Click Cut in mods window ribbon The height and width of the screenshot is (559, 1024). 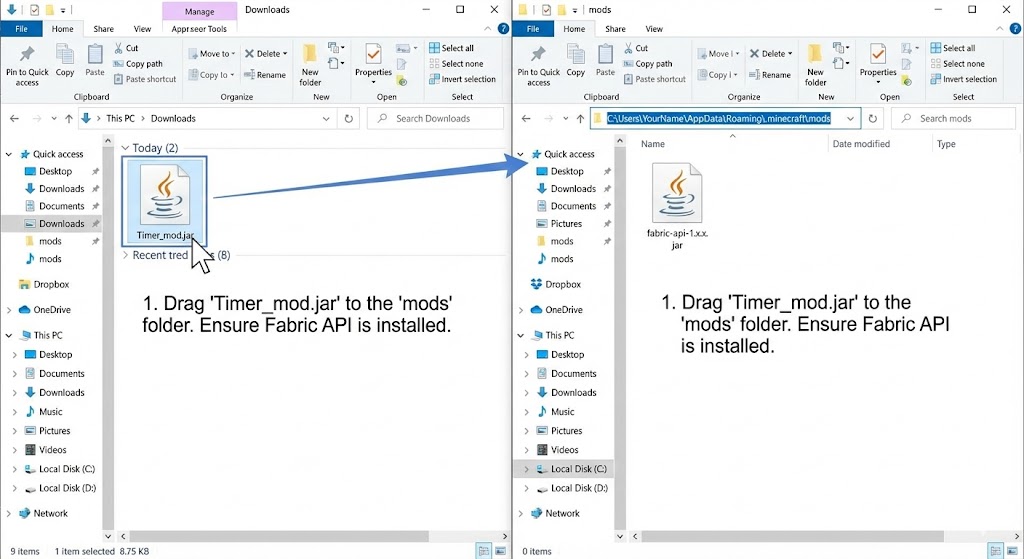point(636,48)
